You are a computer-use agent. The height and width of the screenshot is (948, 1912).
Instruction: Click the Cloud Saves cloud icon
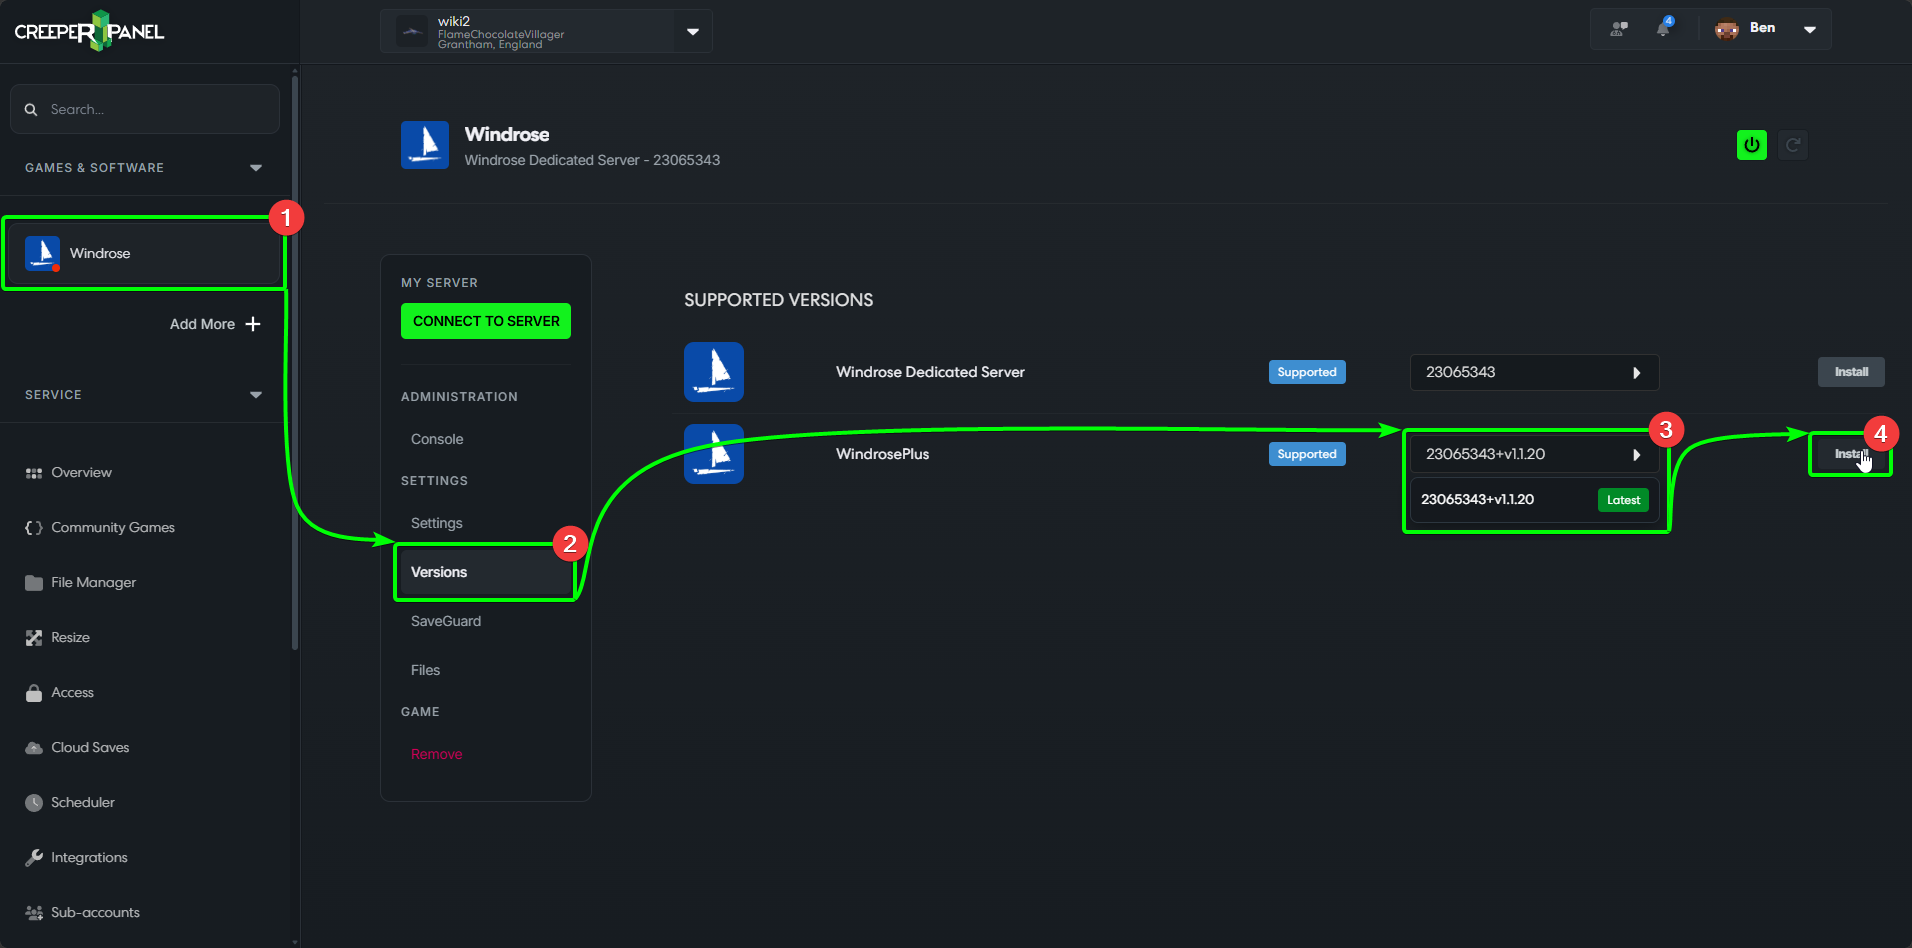pyautogui.click(x=34, y=748)
